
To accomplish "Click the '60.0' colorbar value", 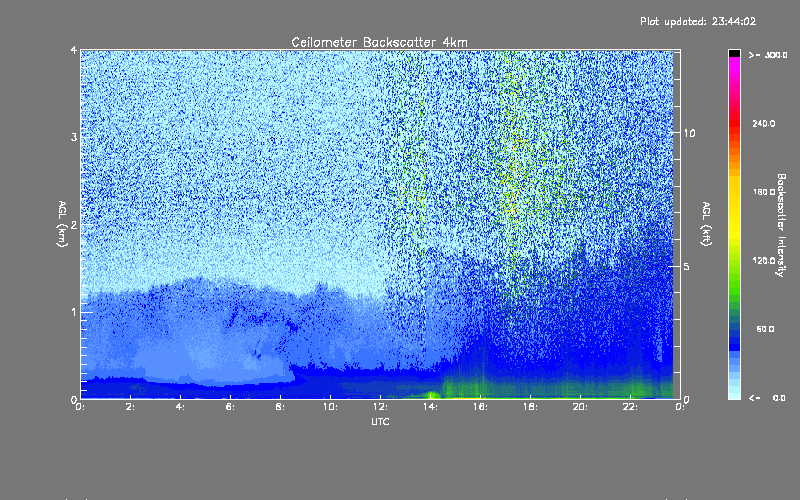I will point(765,329).
